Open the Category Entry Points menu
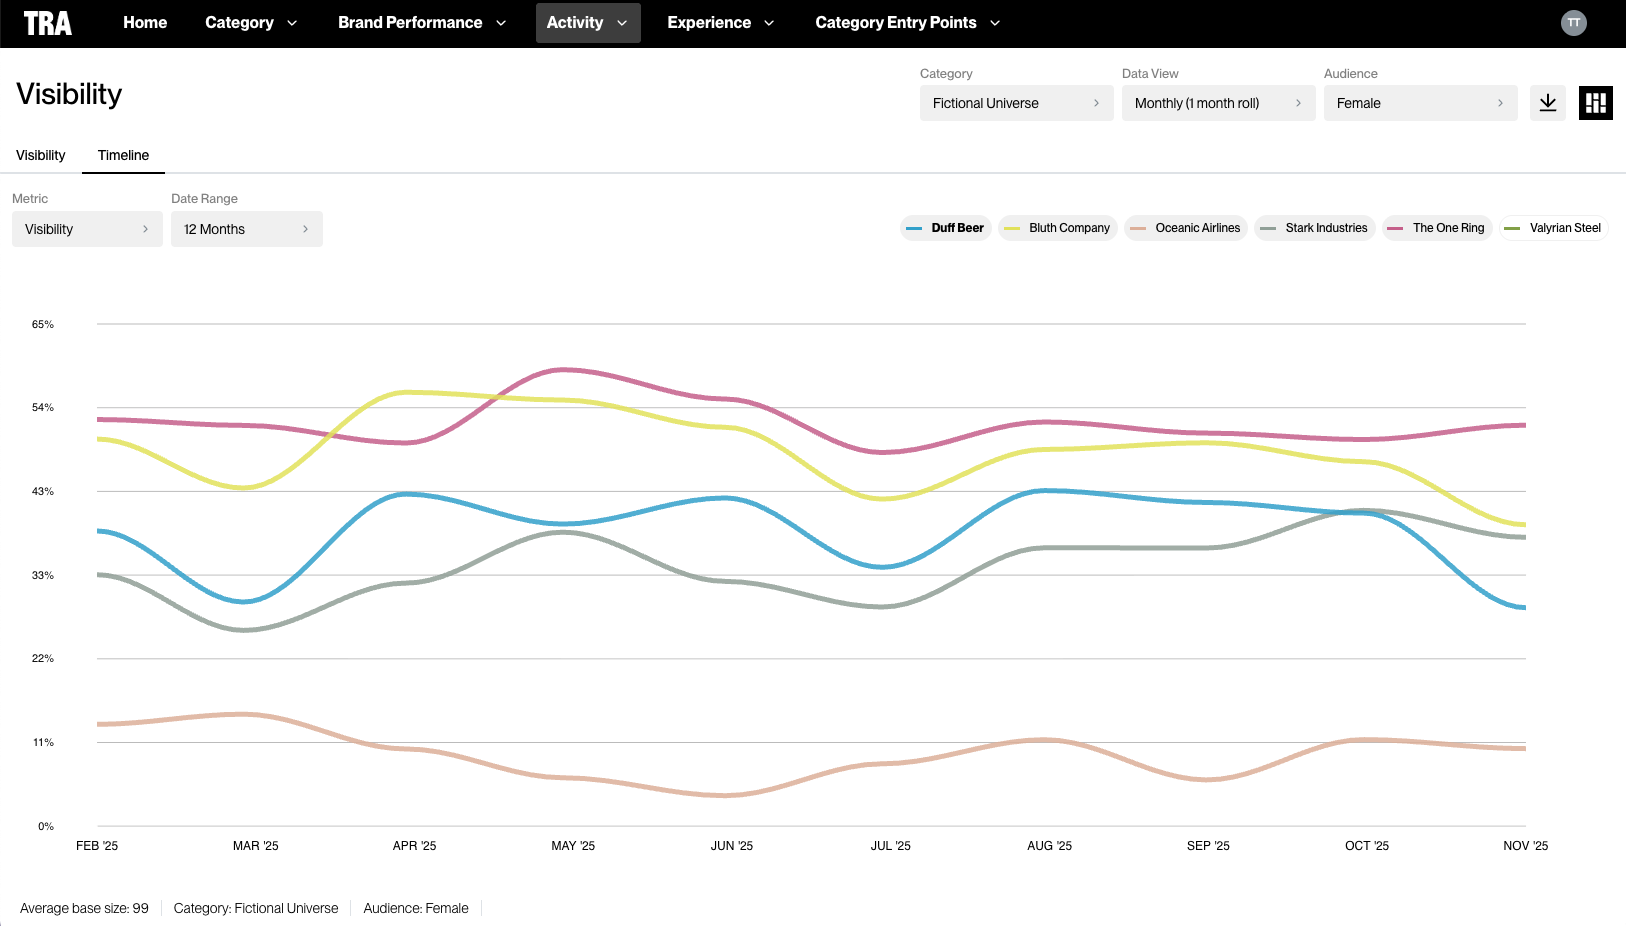The height and width of the screenshot is (926, 1626). (x=908, y=23)
